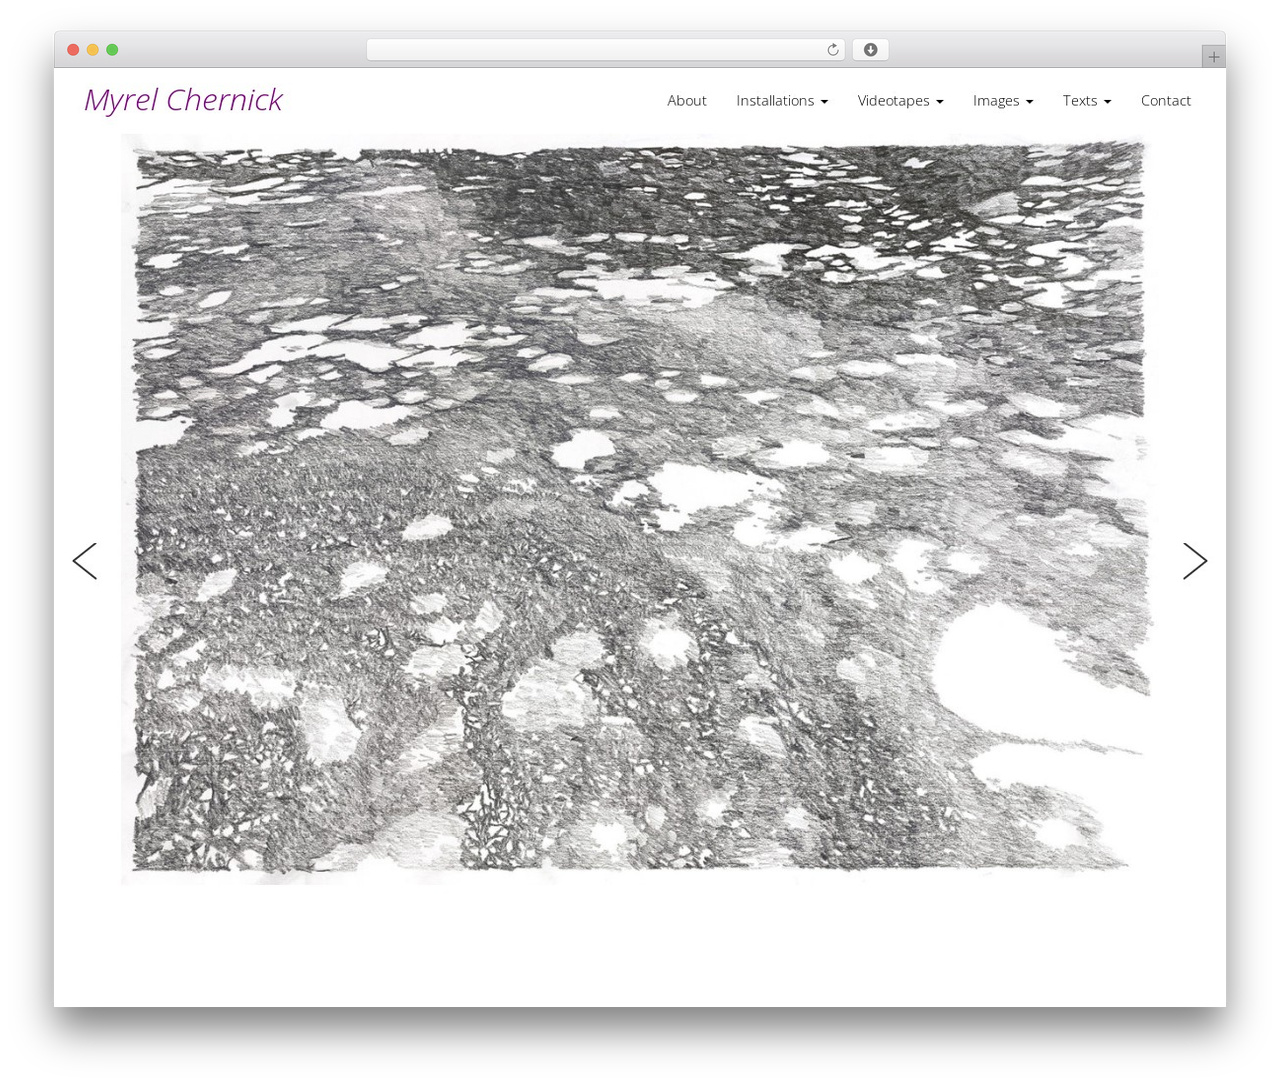This screenshot has width=1280, height=1084.
Task: Open the browser downloads button
Action: click(870, 50)
